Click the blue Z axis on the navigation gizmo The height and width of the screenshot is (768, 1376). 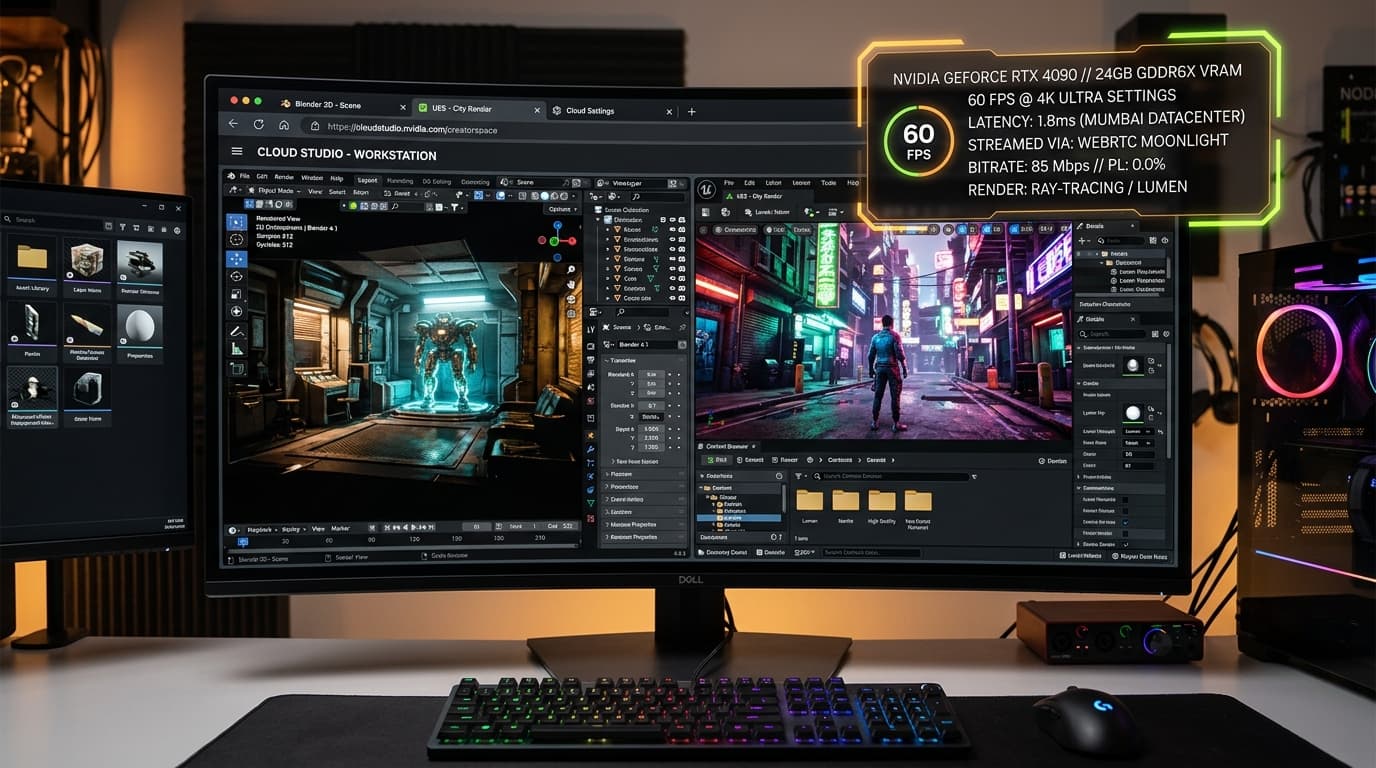(557, 225)
